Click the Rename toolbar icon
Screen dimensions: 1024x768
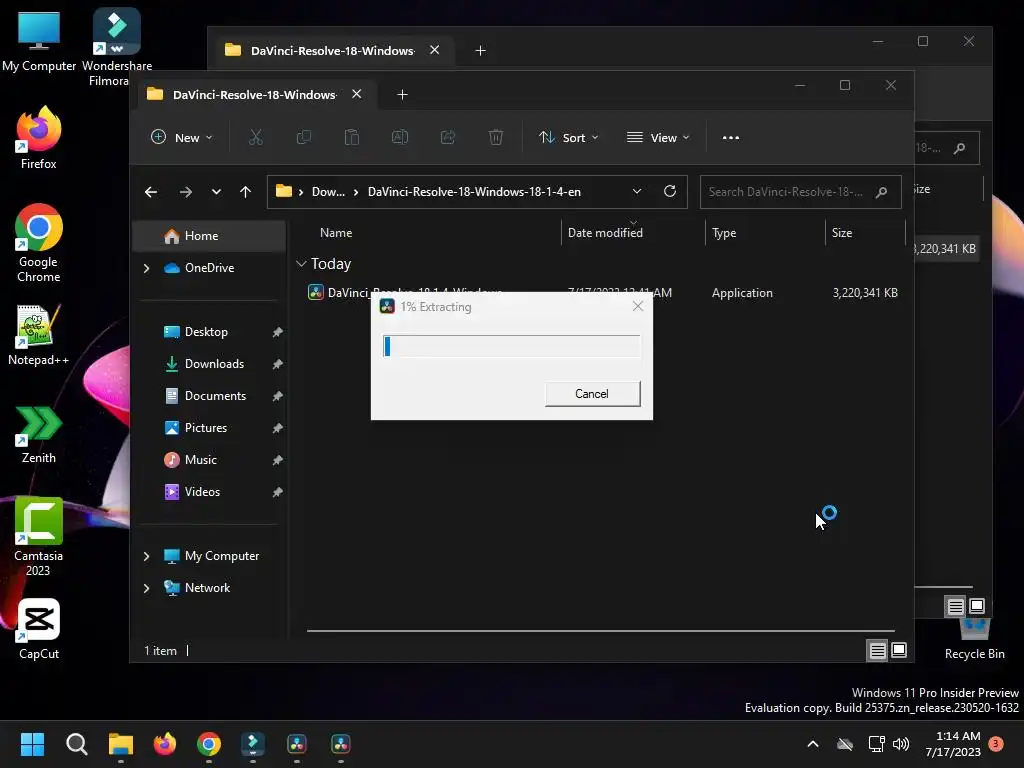click(400, 138)
